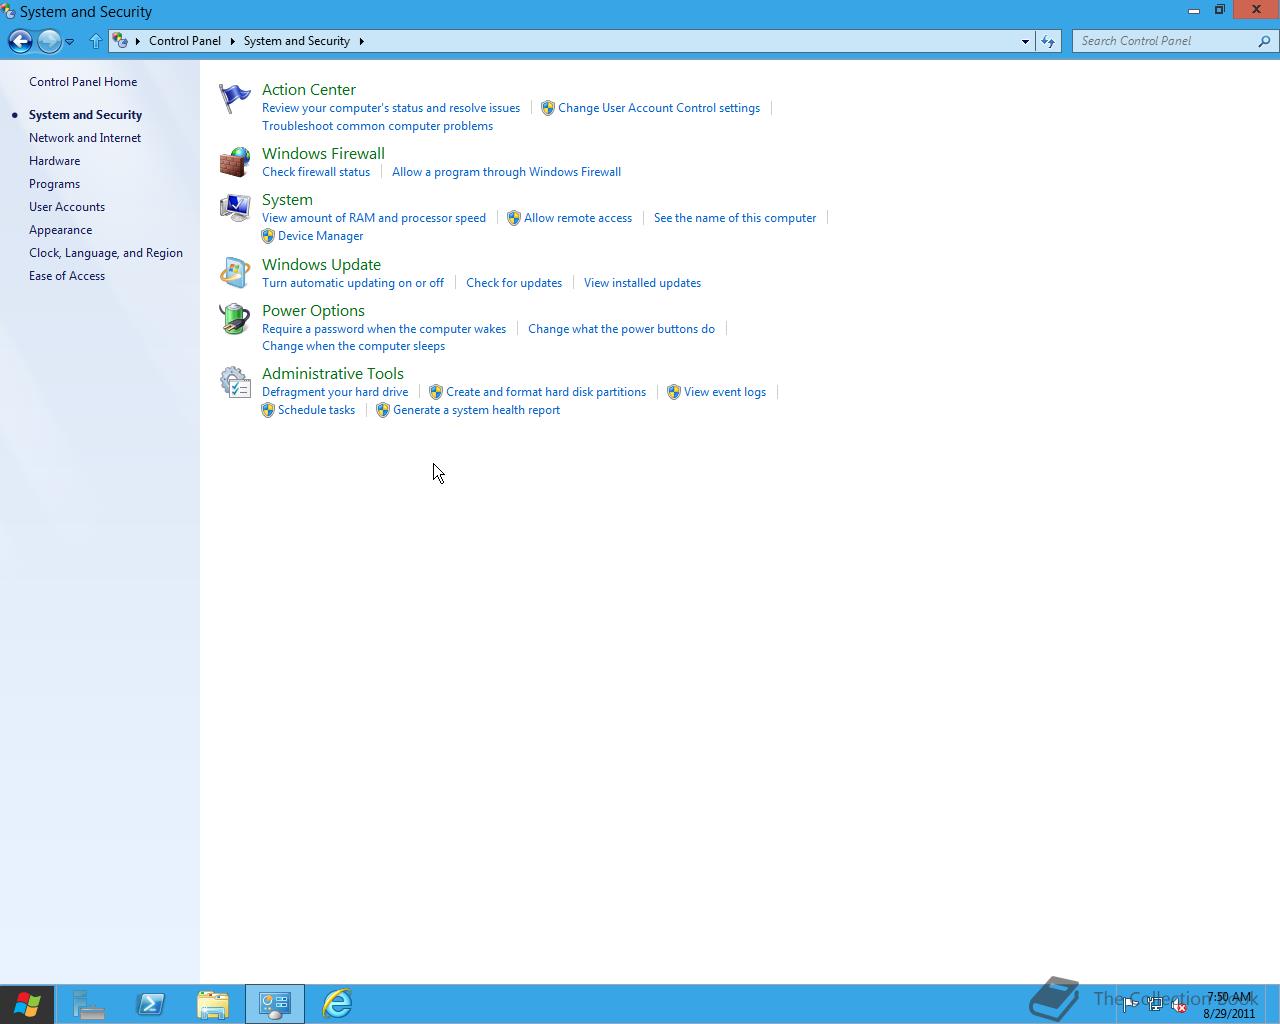
Task: Click View event logs
Action: [x=725, y=392]
